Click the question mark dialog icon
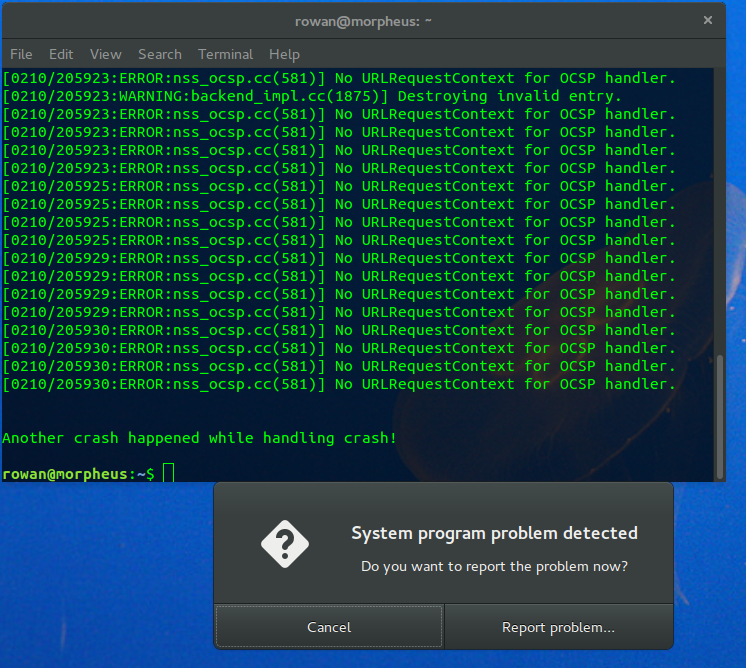 tap(285, 544)
